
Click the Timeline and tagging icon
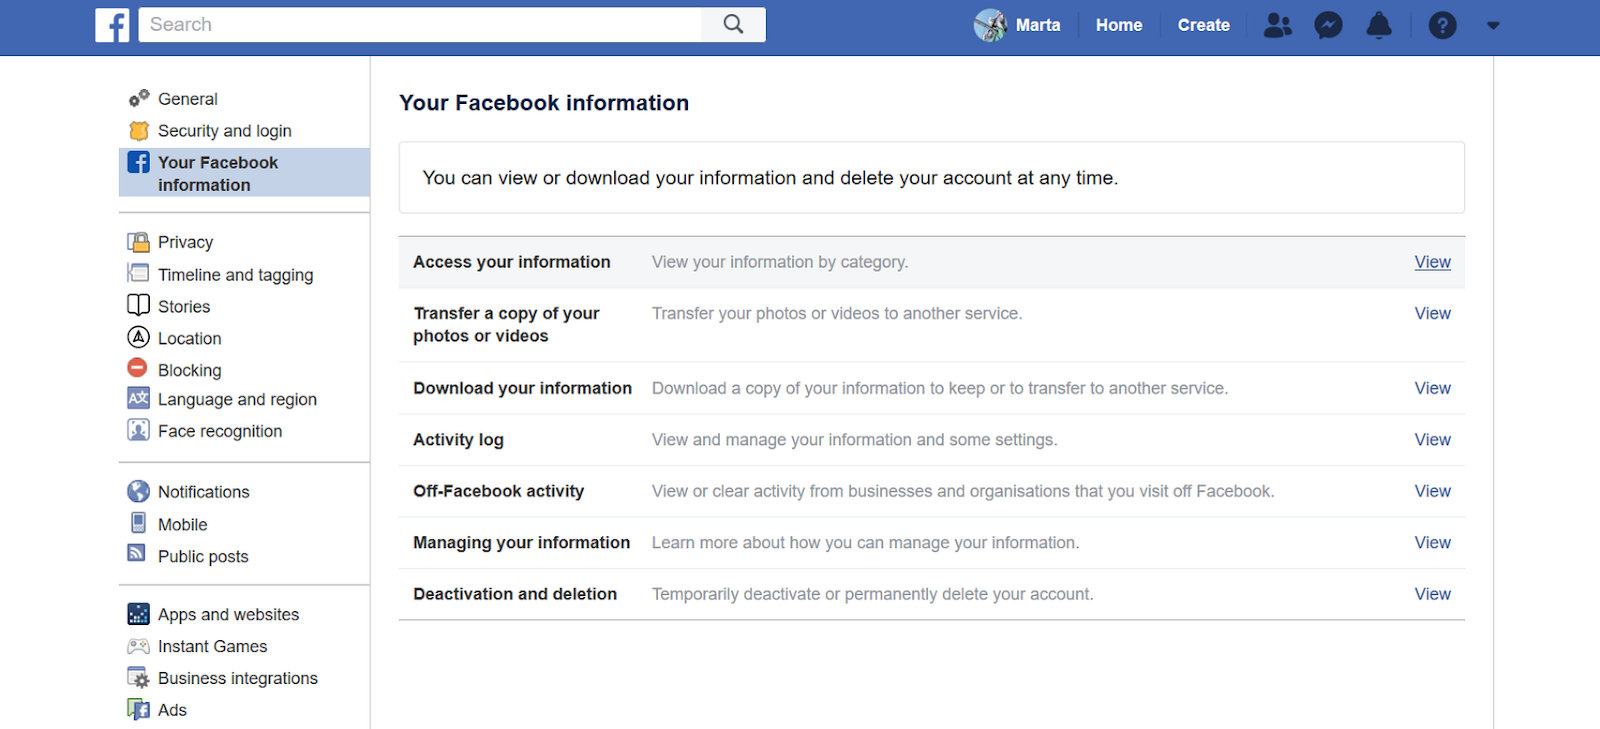click(138, 273)
